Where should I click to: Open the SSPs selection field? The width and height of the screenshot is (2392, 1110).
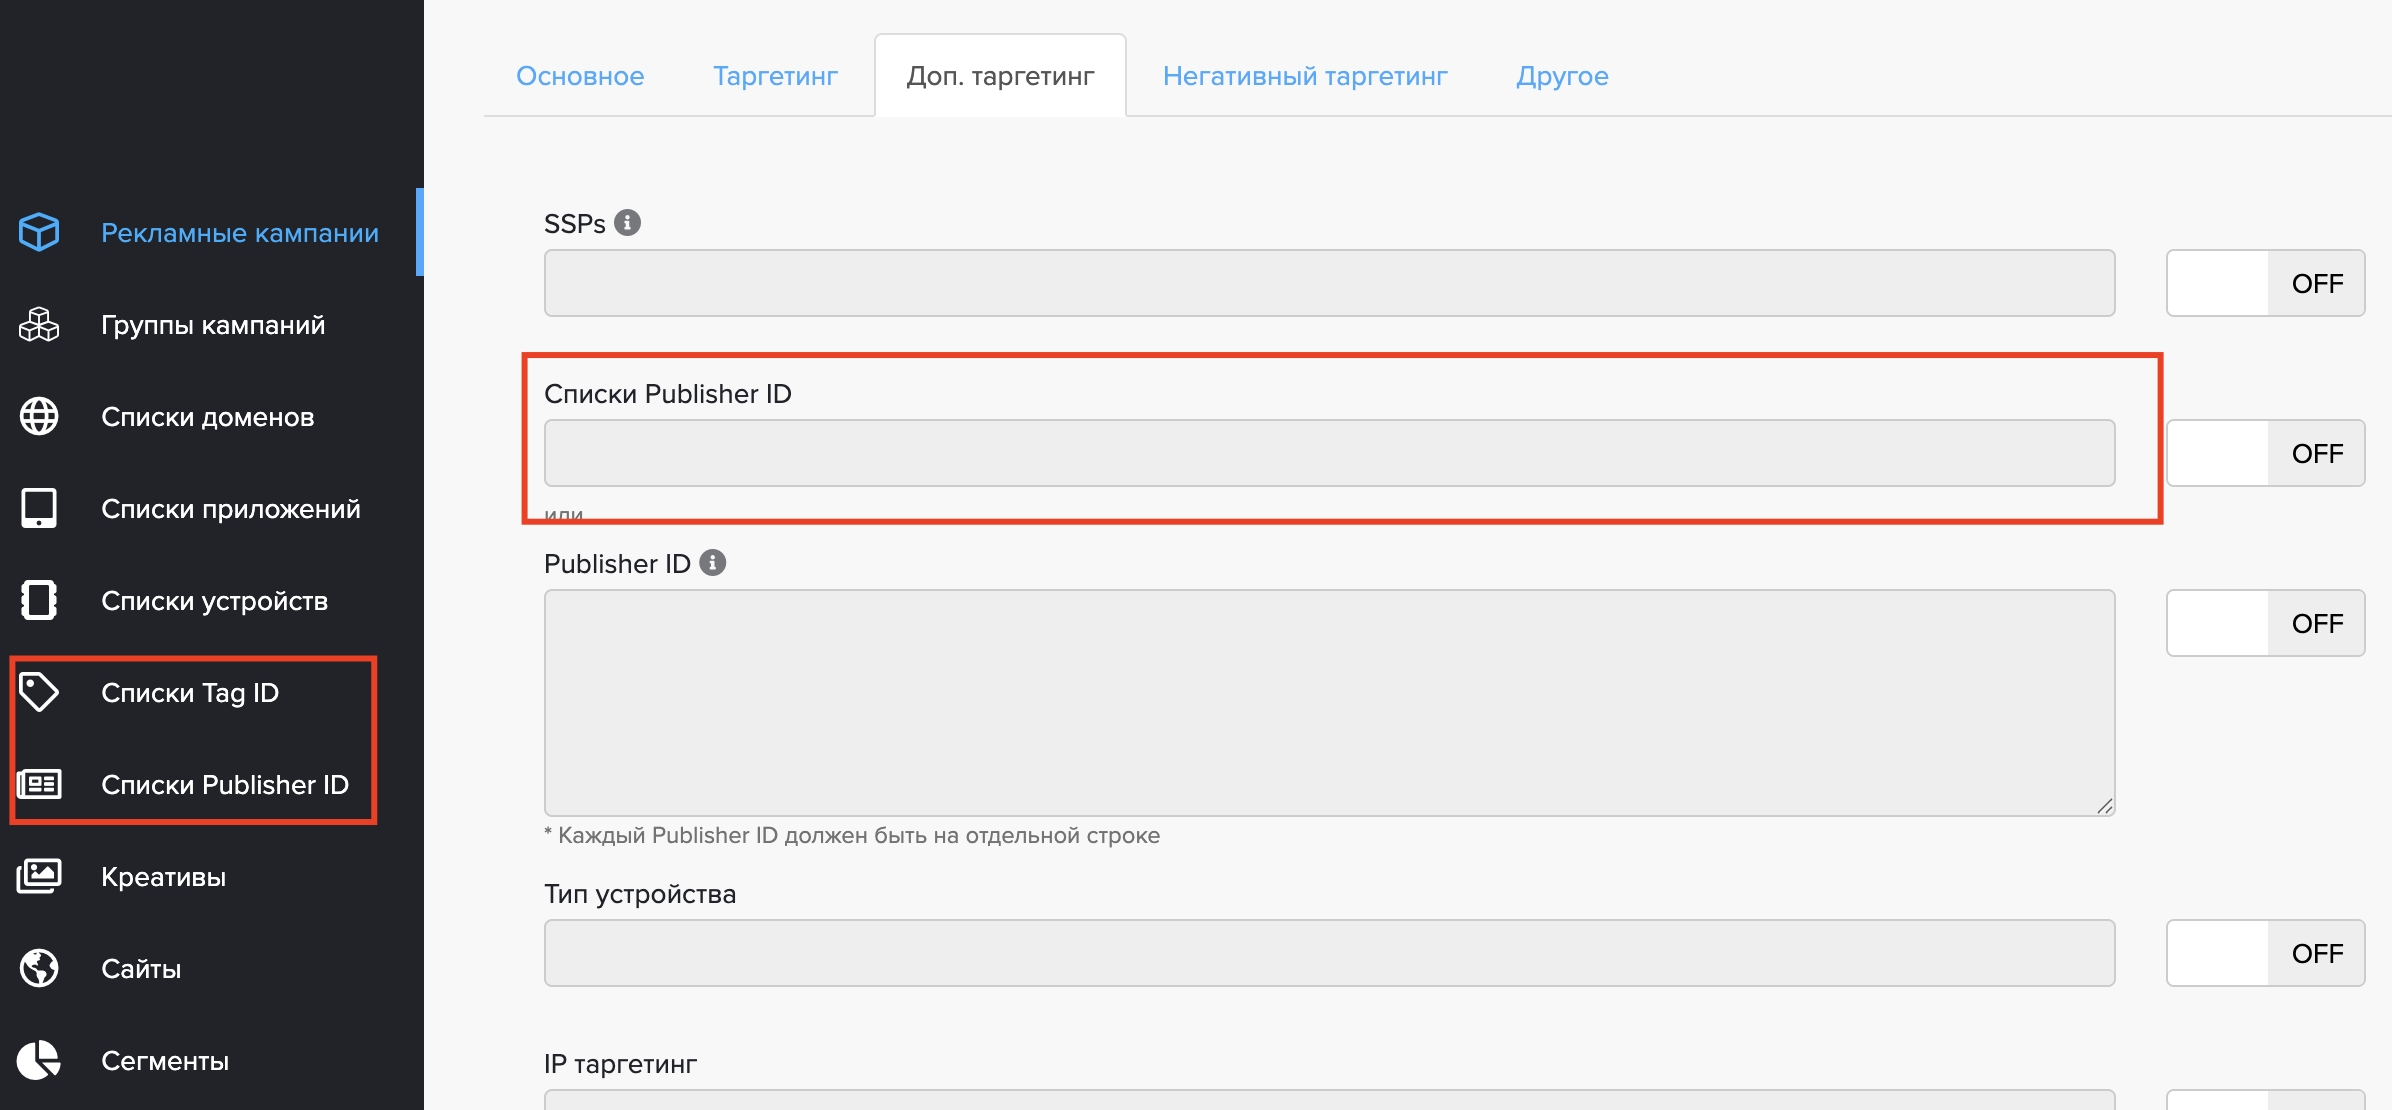click(1329, 283)
